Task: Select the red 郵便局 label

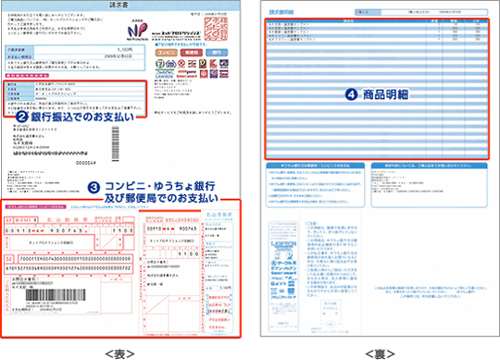Action: click(192, 53)
